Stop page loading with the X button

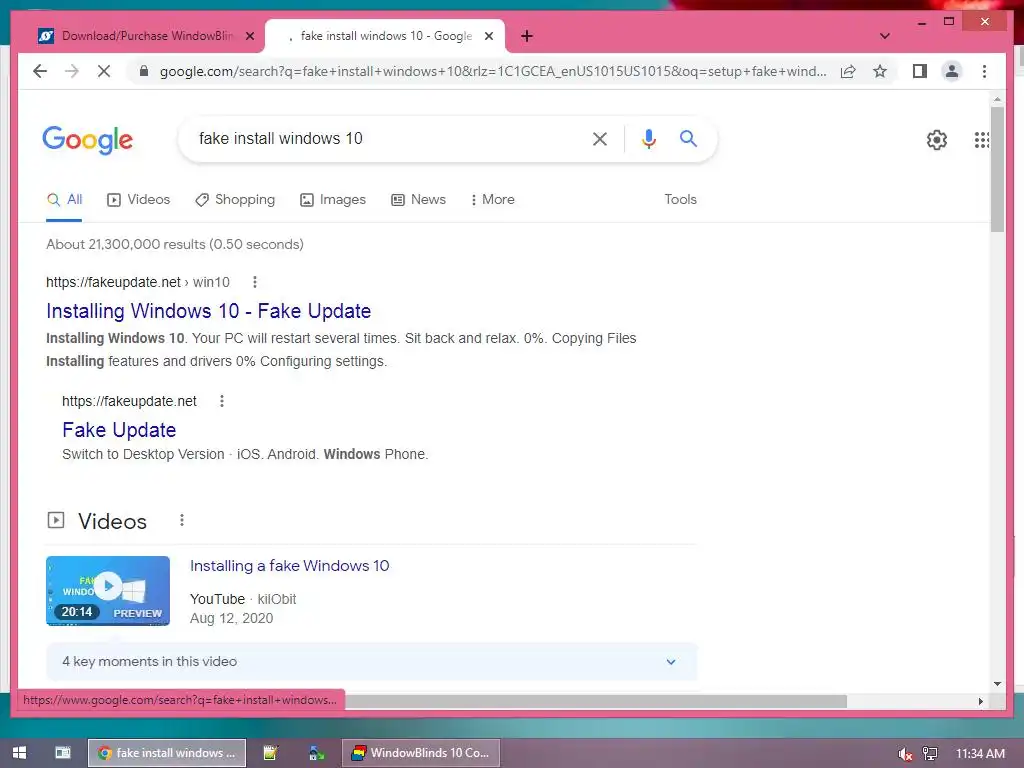point(104,71)
